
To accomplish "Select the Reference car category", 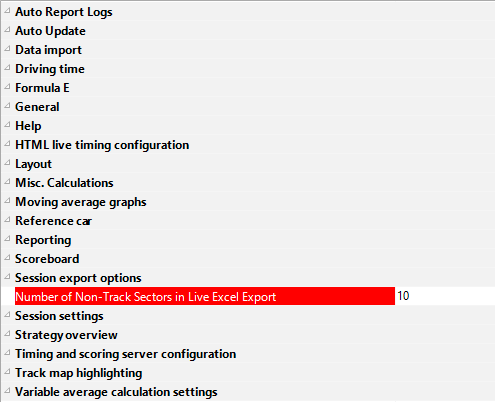I will (x=53, y=221).
